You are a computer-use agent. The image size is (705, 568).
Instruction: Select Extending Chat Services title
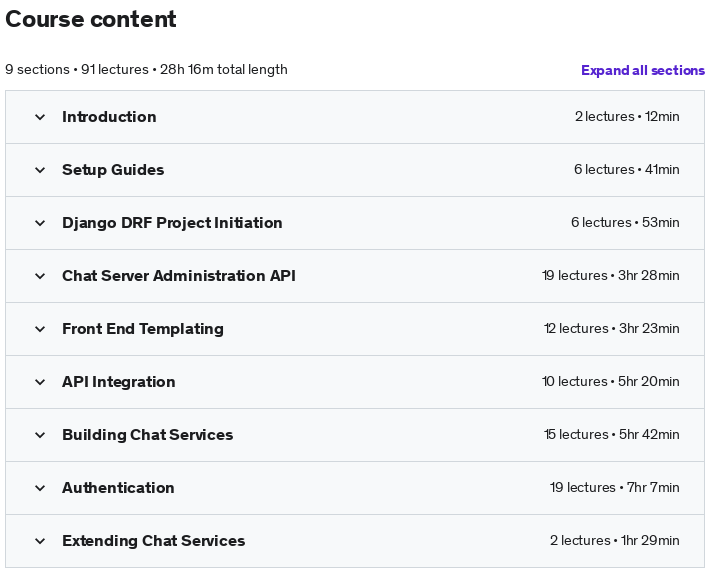tap(153, 541)
